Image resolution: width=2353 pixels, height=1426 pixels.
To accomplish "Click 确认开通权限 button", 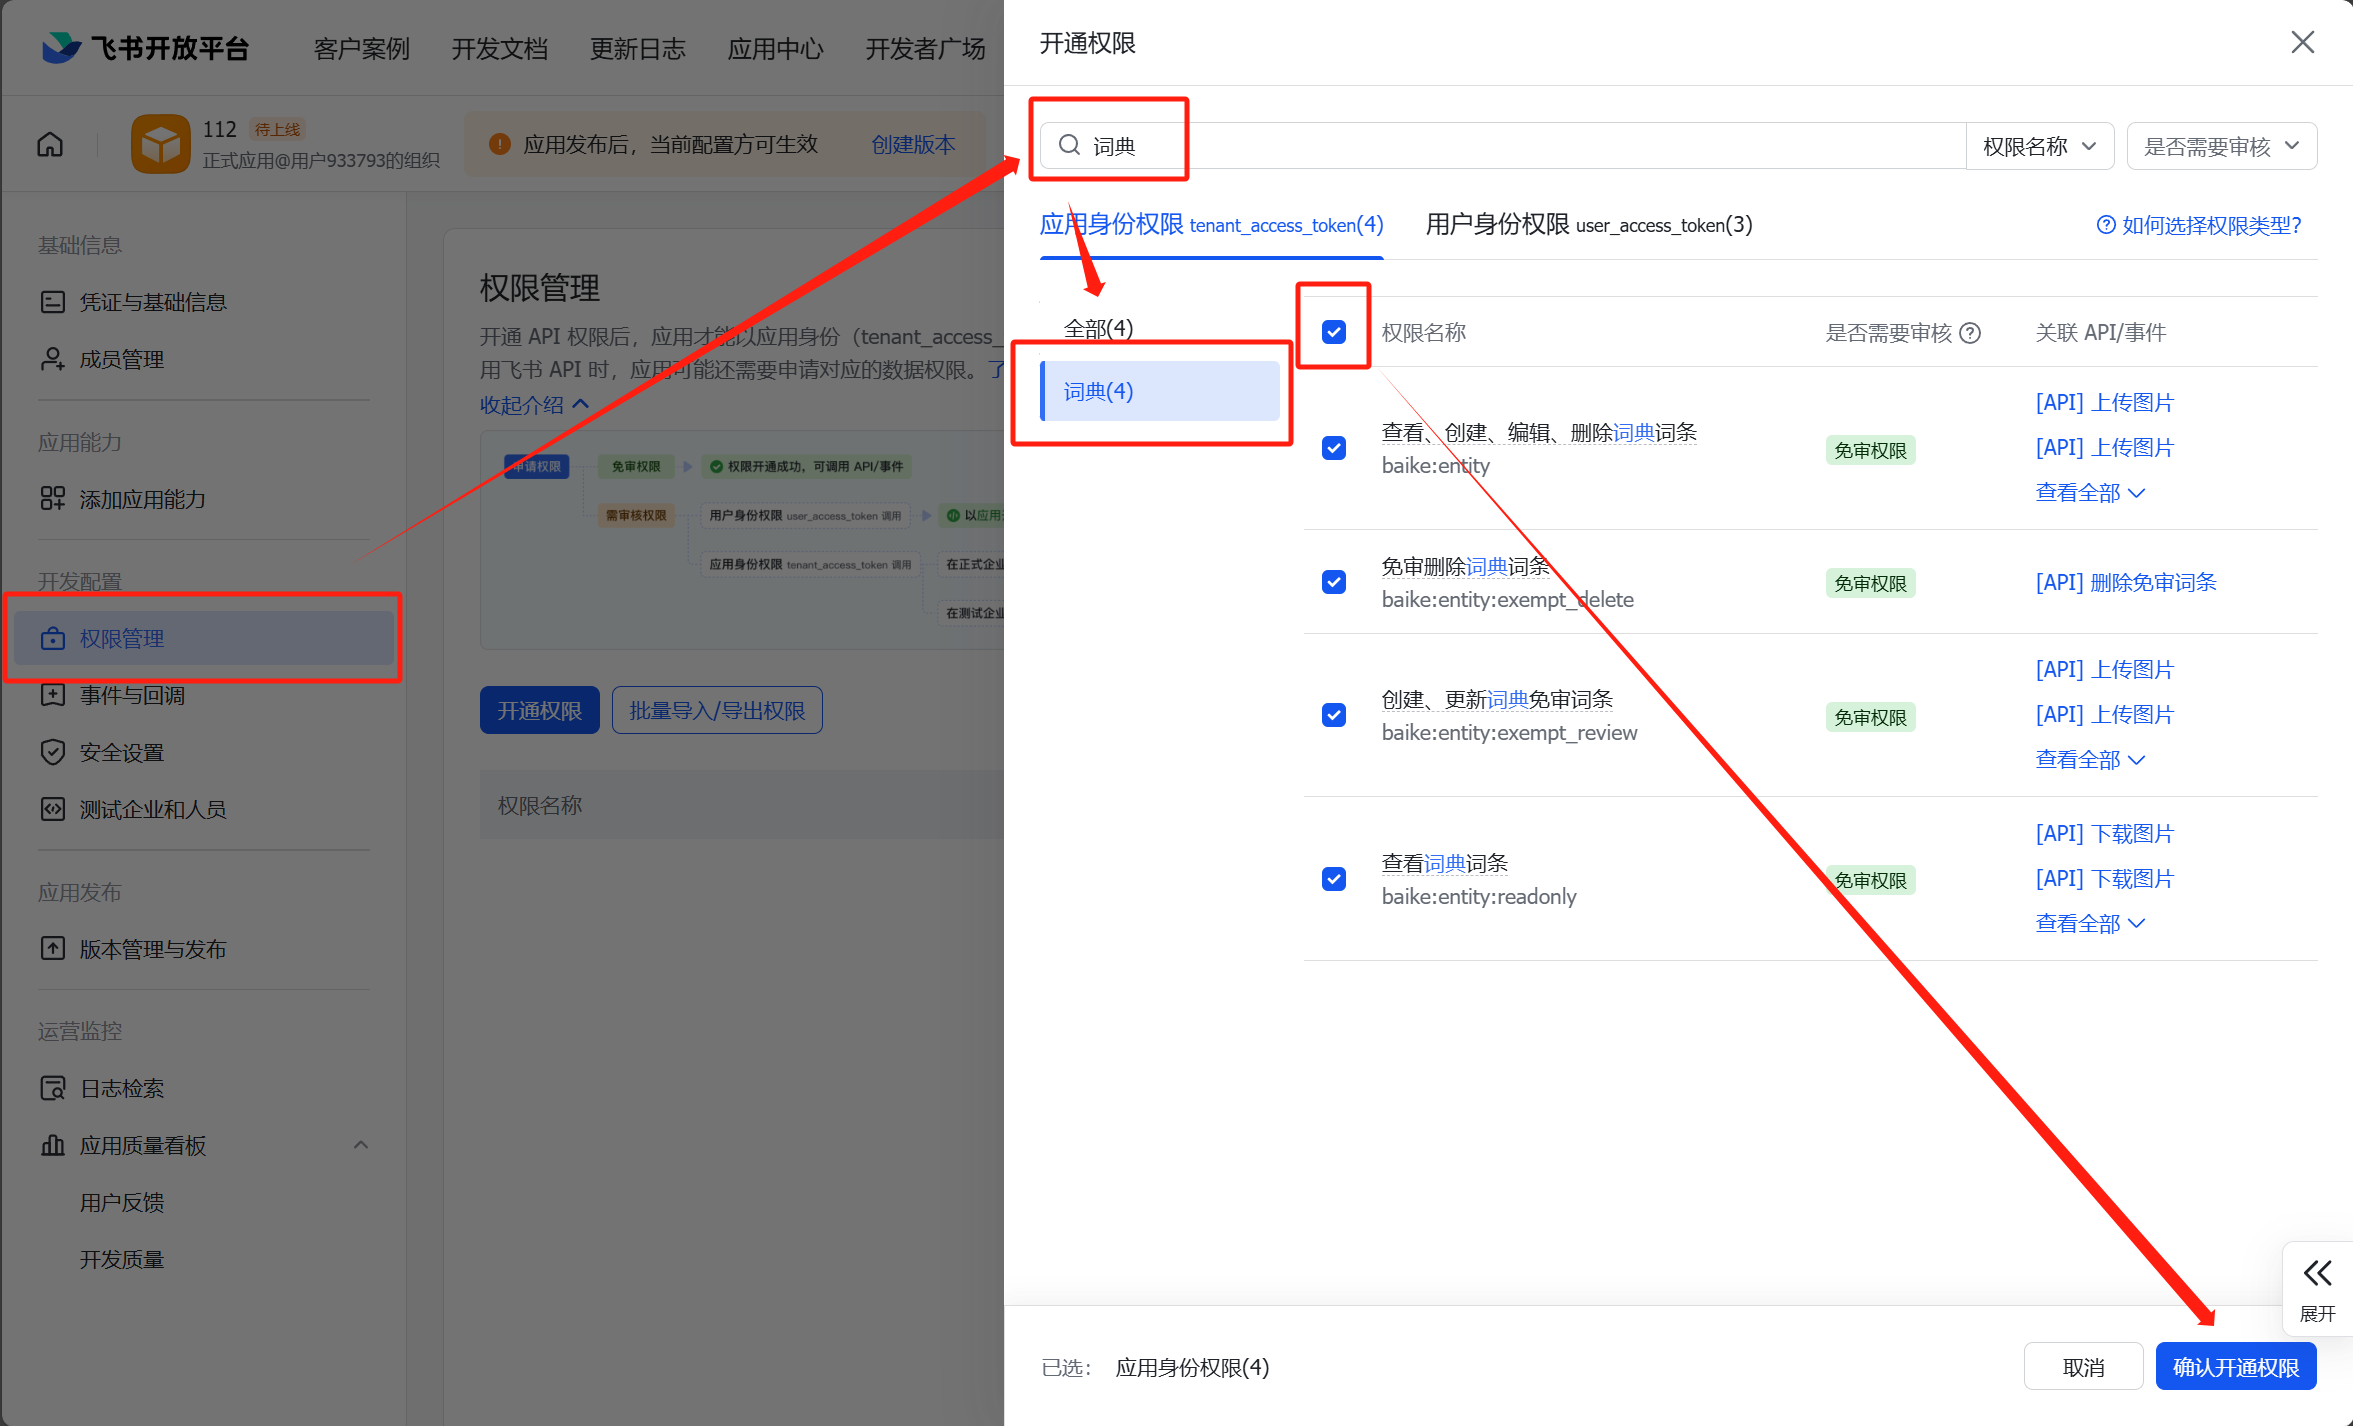I will 2235,1367.
